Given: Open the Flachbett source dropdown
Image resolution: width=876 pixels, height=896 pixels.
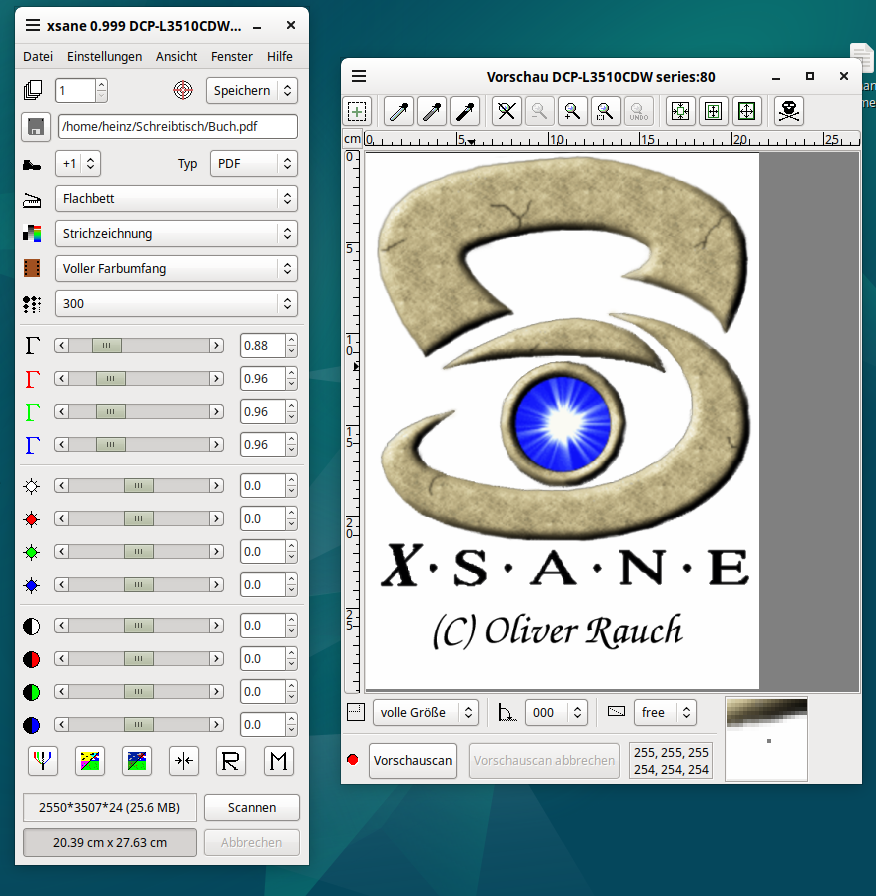Looking at the screenshot, I should (x=176, y=198).
